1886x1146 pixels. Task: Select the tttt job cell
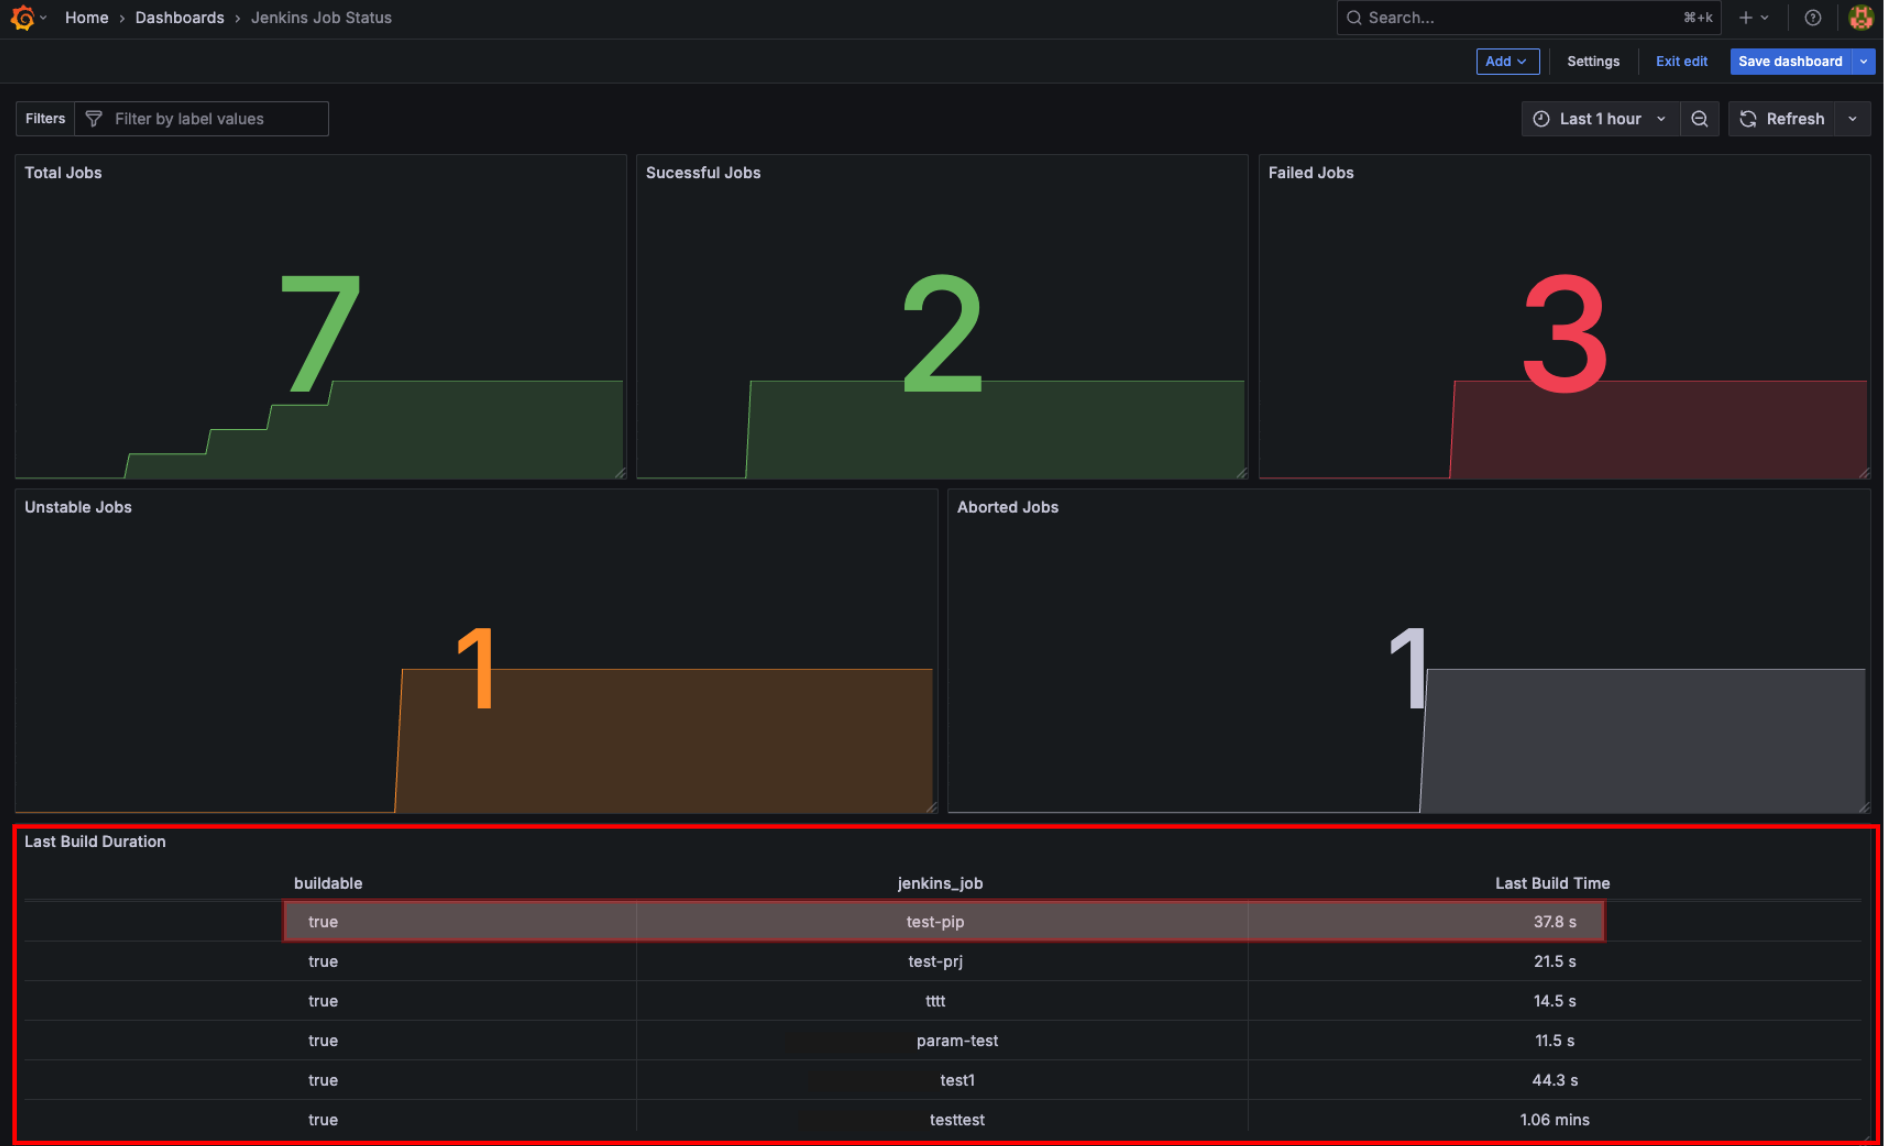click(941, 1000)
